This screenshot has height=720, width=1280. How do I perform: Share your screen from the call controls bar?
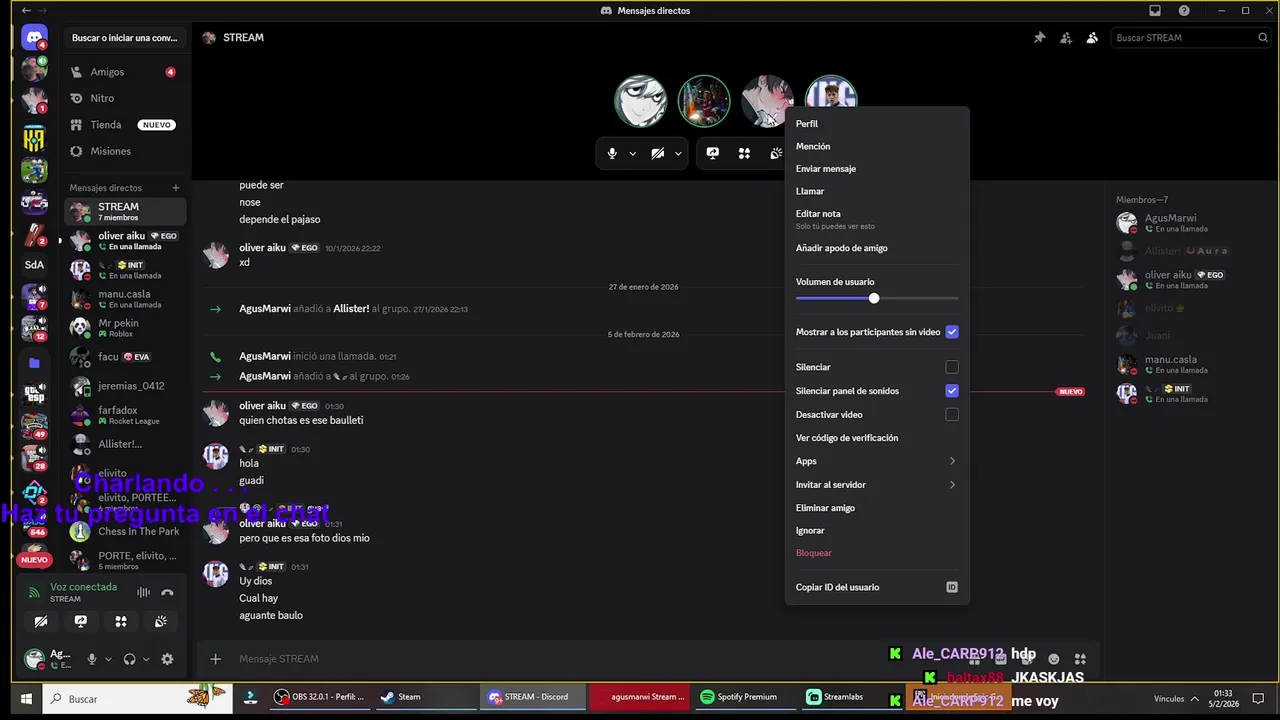point(712,153)
